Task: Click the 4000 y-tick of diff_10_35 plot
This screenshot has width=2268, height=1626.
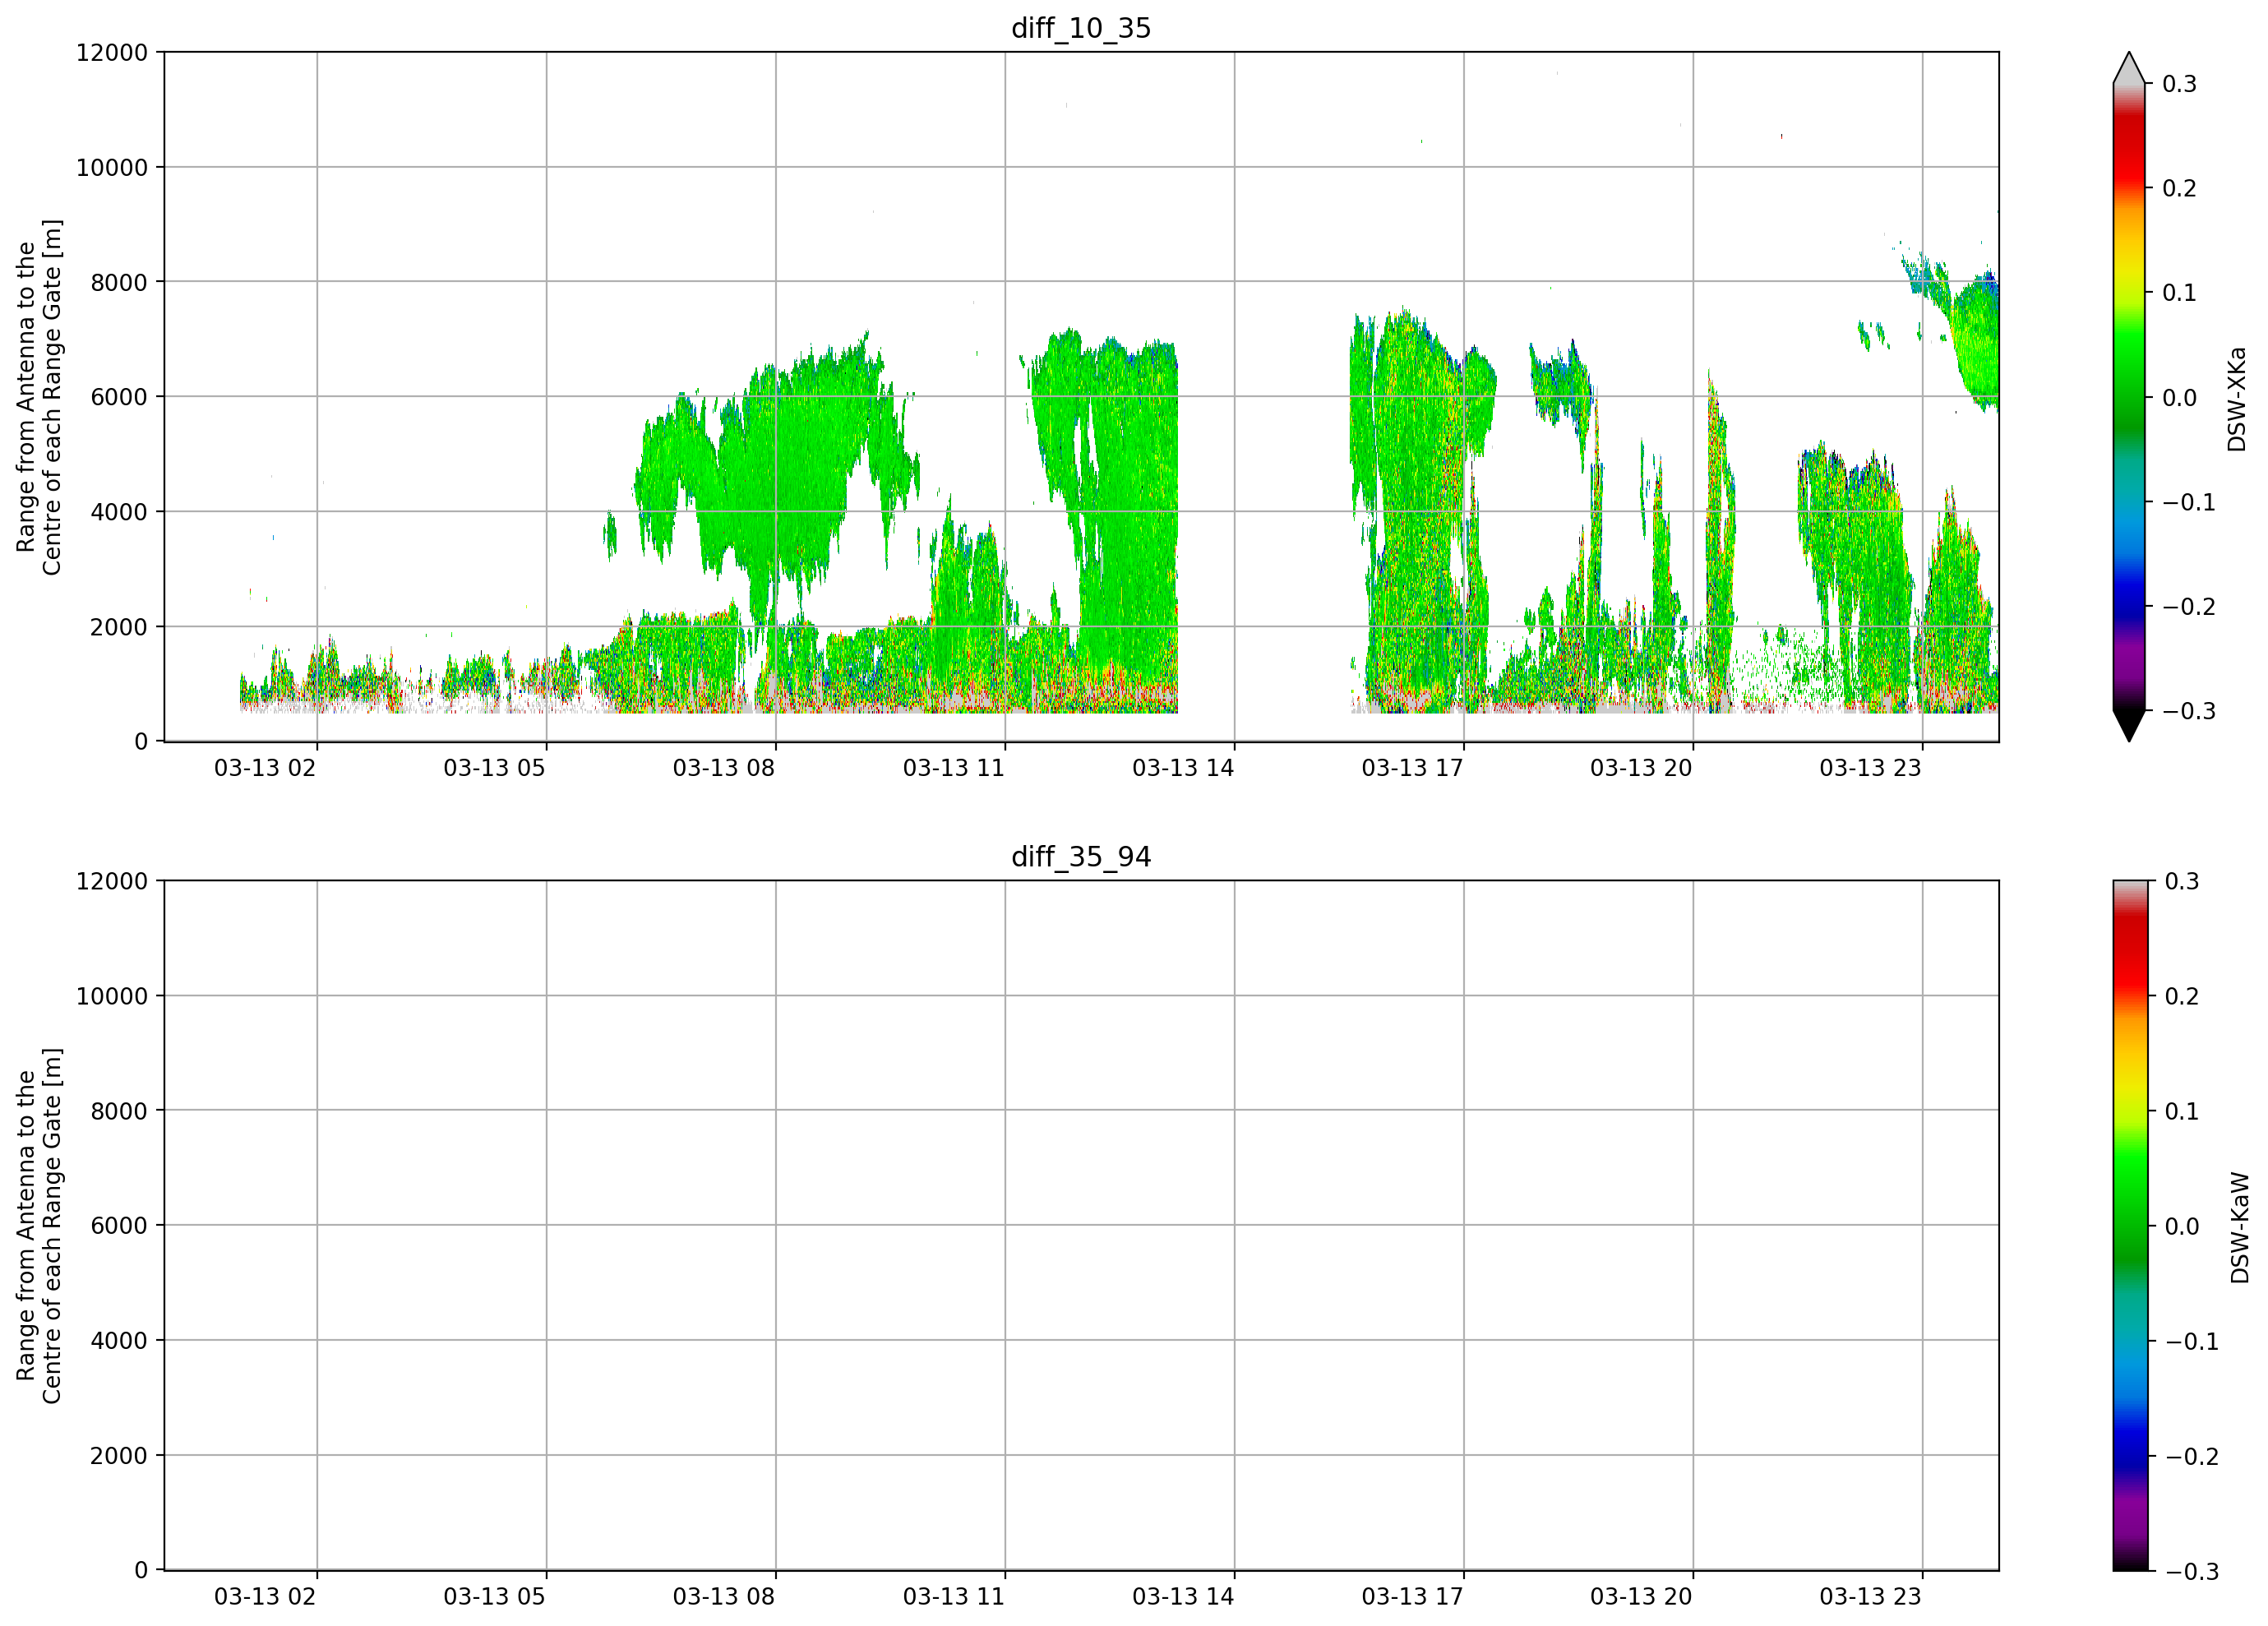Action: tap(119, 512)
